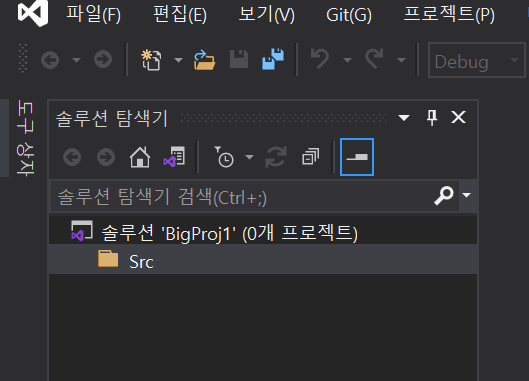Viewport: 529px width, 381px height.
Task: Click the main toolbar navigate forward button
Action: click(x=103, y=60)
